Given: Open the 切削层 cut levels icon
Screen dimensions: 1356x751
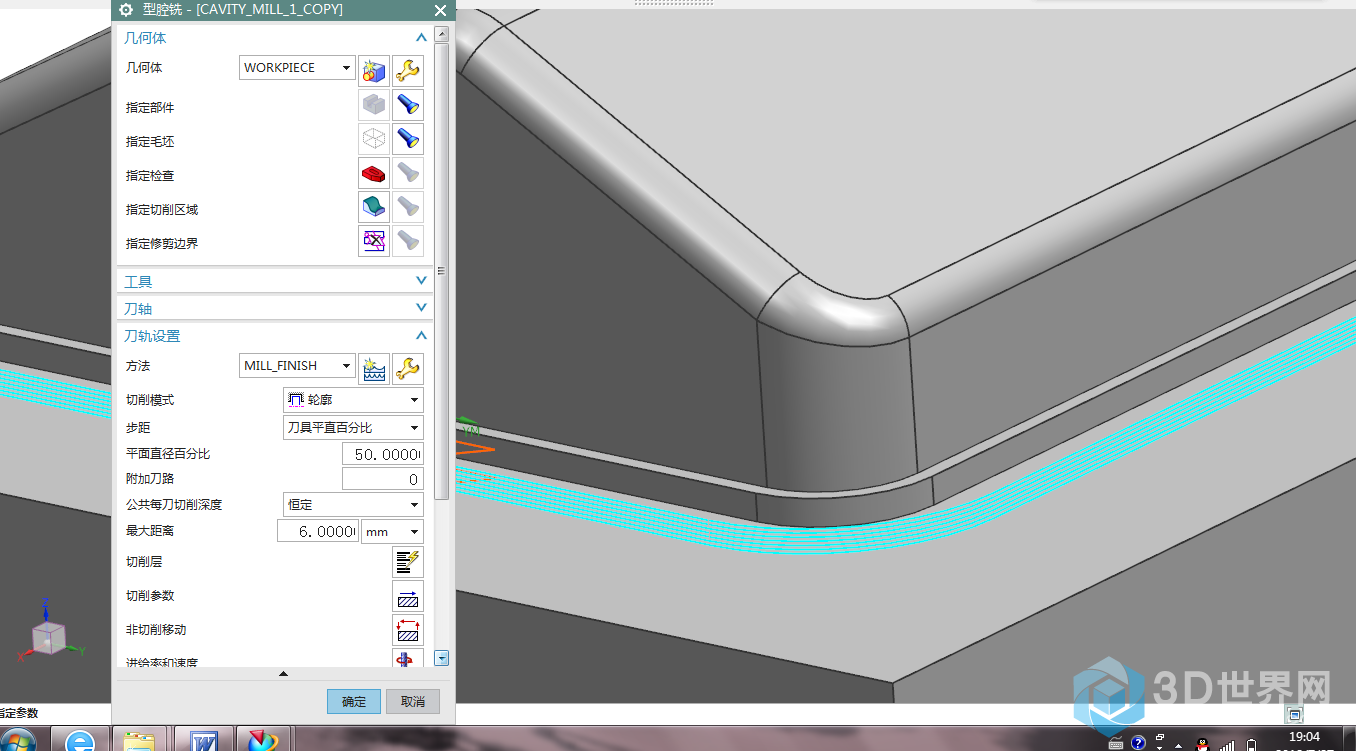Looking at the screenshot, I should pyautogui.click(x=407, y=563).
